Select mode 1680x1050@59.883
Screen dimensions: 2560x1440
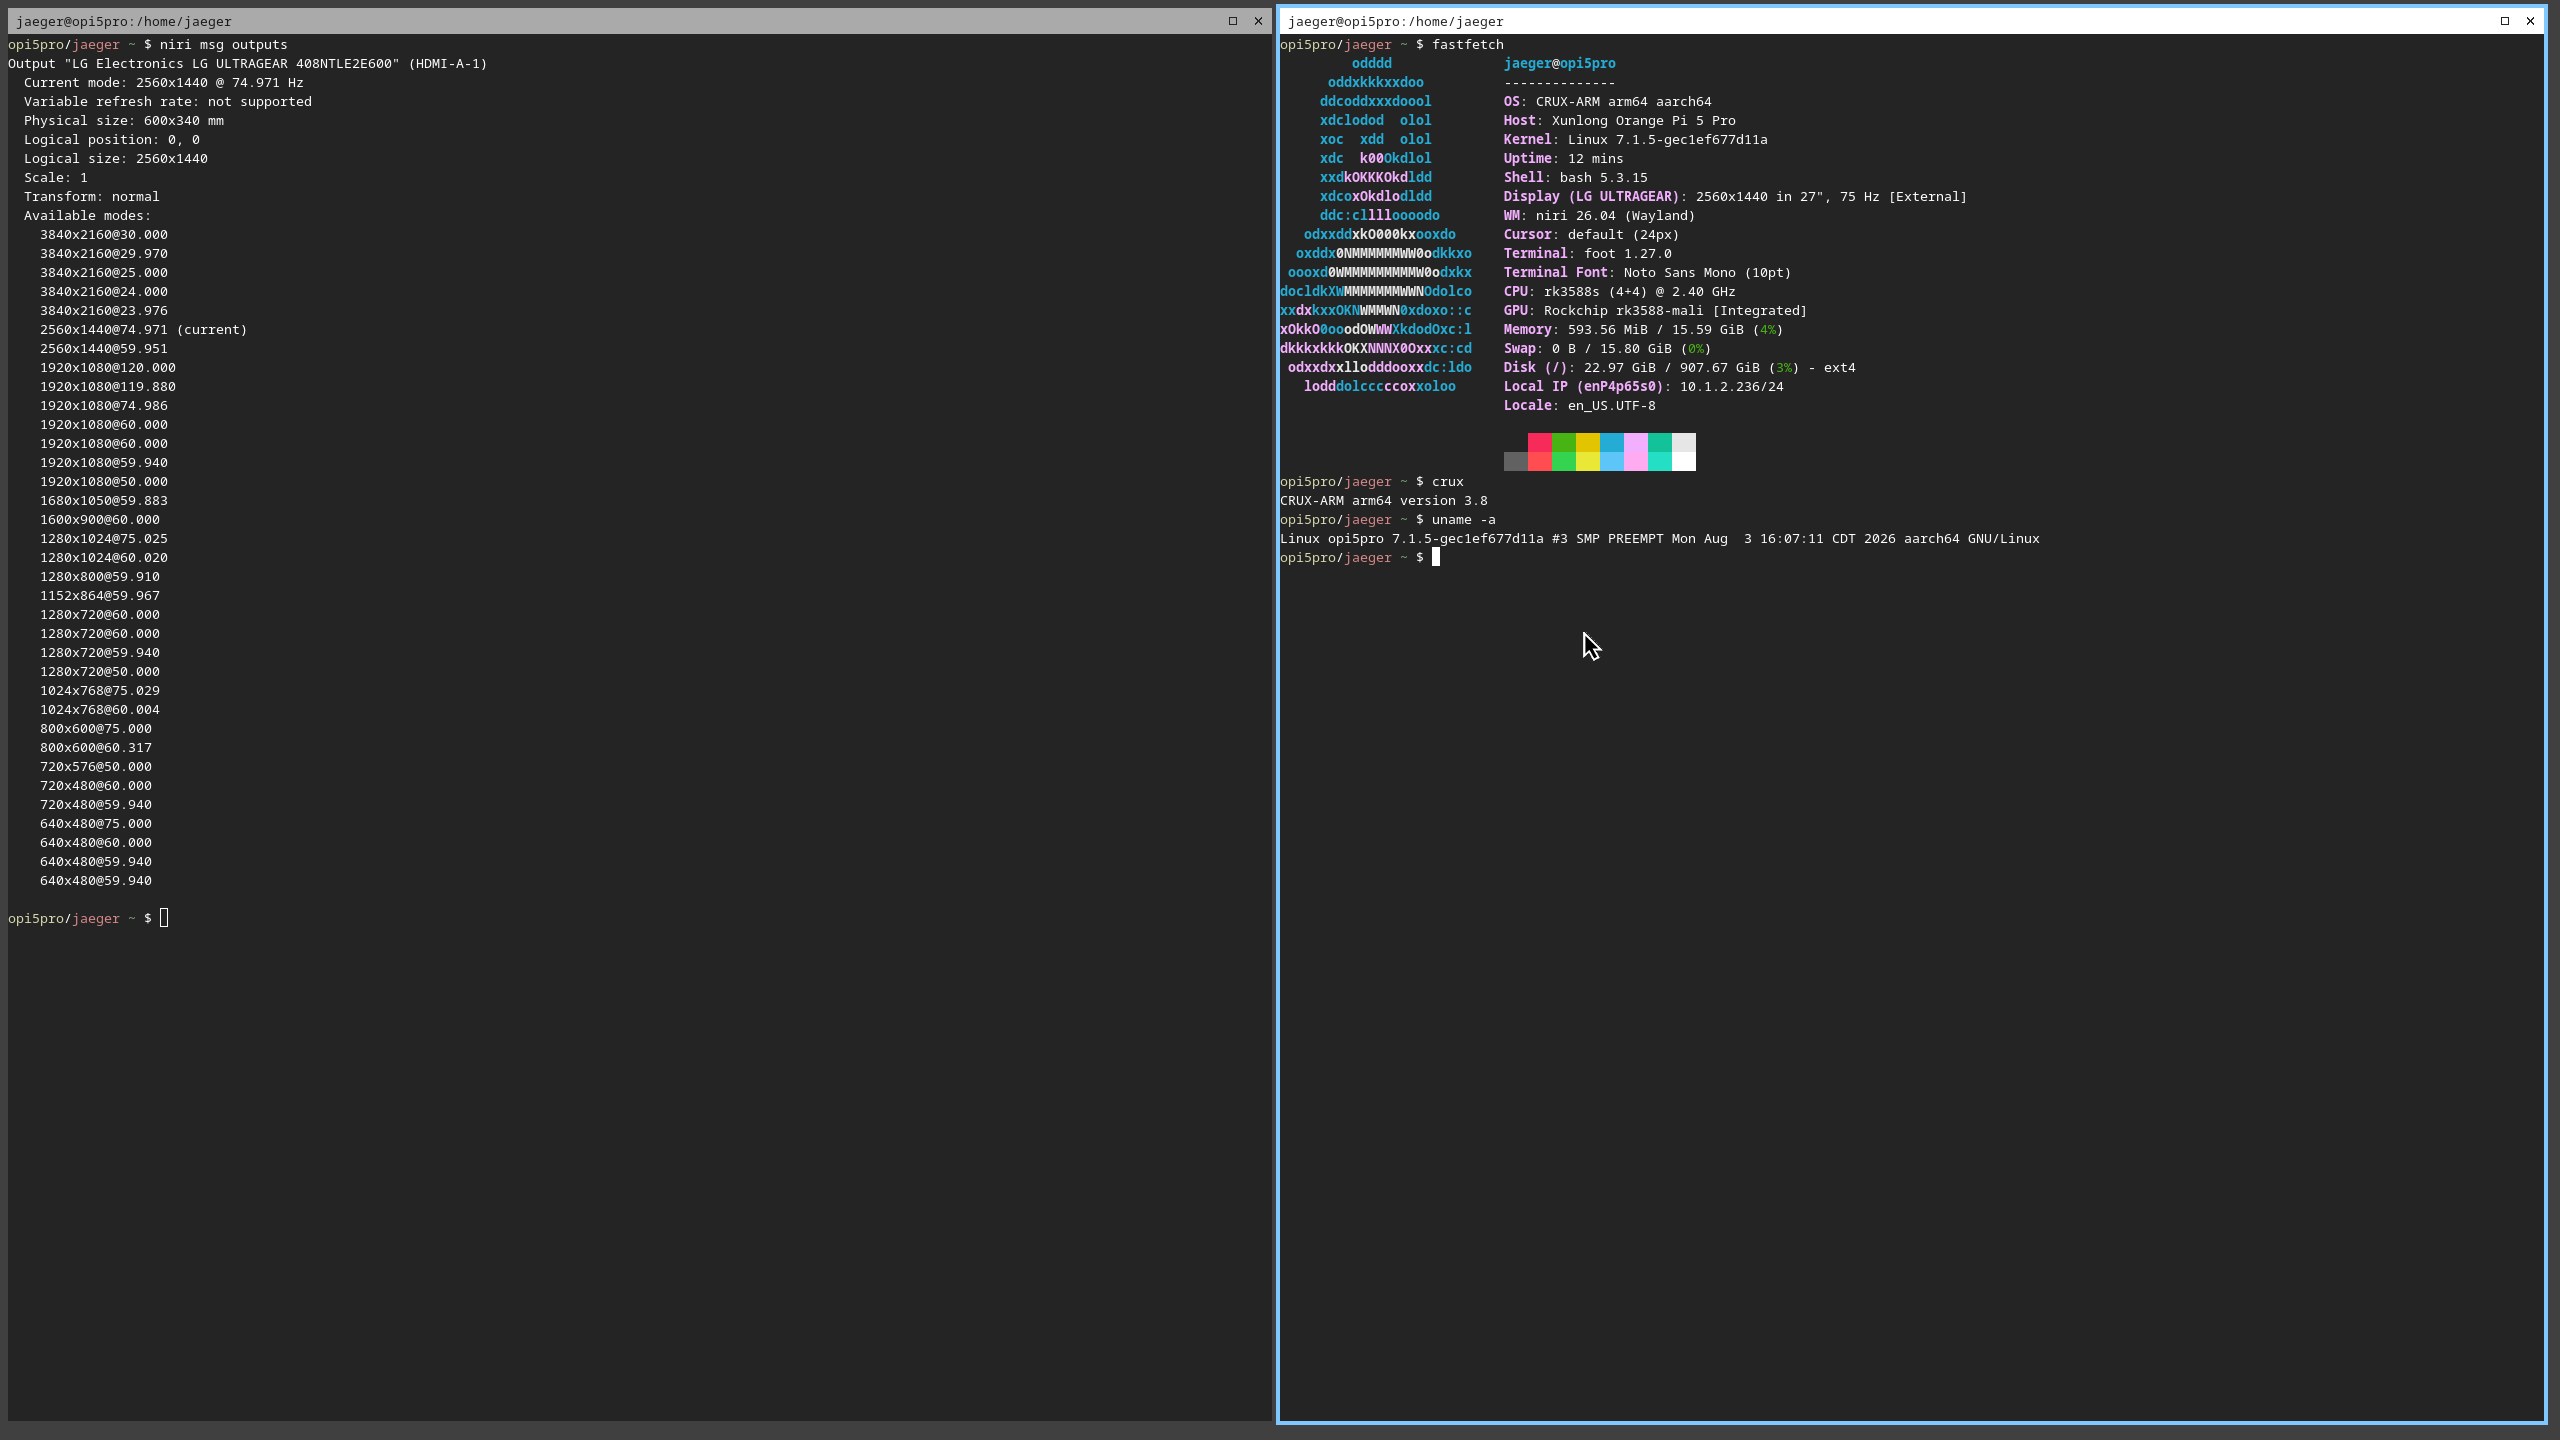tap(104, 501)
